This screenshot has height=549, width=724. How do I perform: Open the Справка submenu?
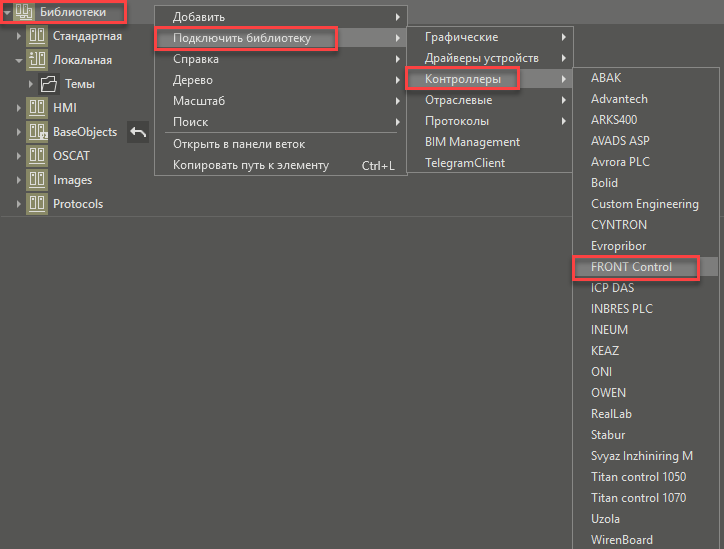coord(281,59)
